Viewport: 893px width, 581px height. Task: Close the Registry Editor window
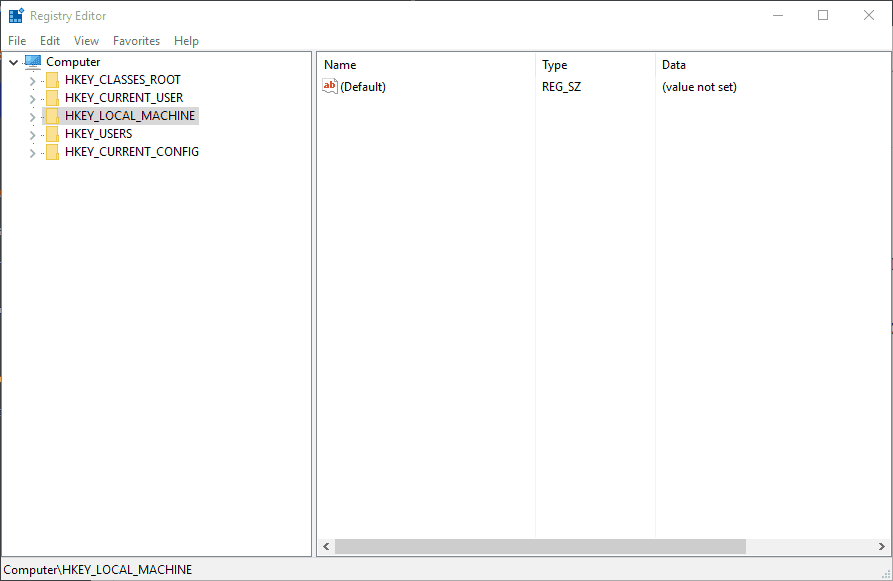pyautogui.click(x=869, y=15)
